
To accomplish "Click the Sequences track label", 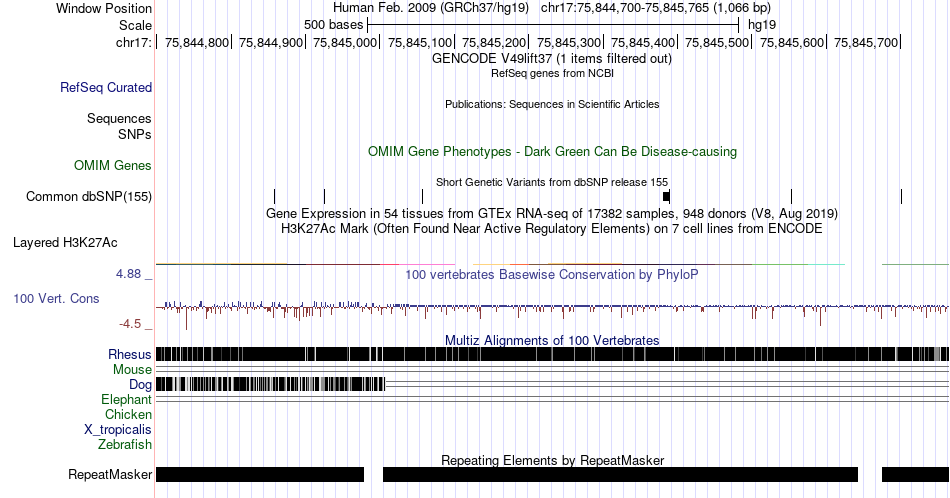I will click(119, 119).
